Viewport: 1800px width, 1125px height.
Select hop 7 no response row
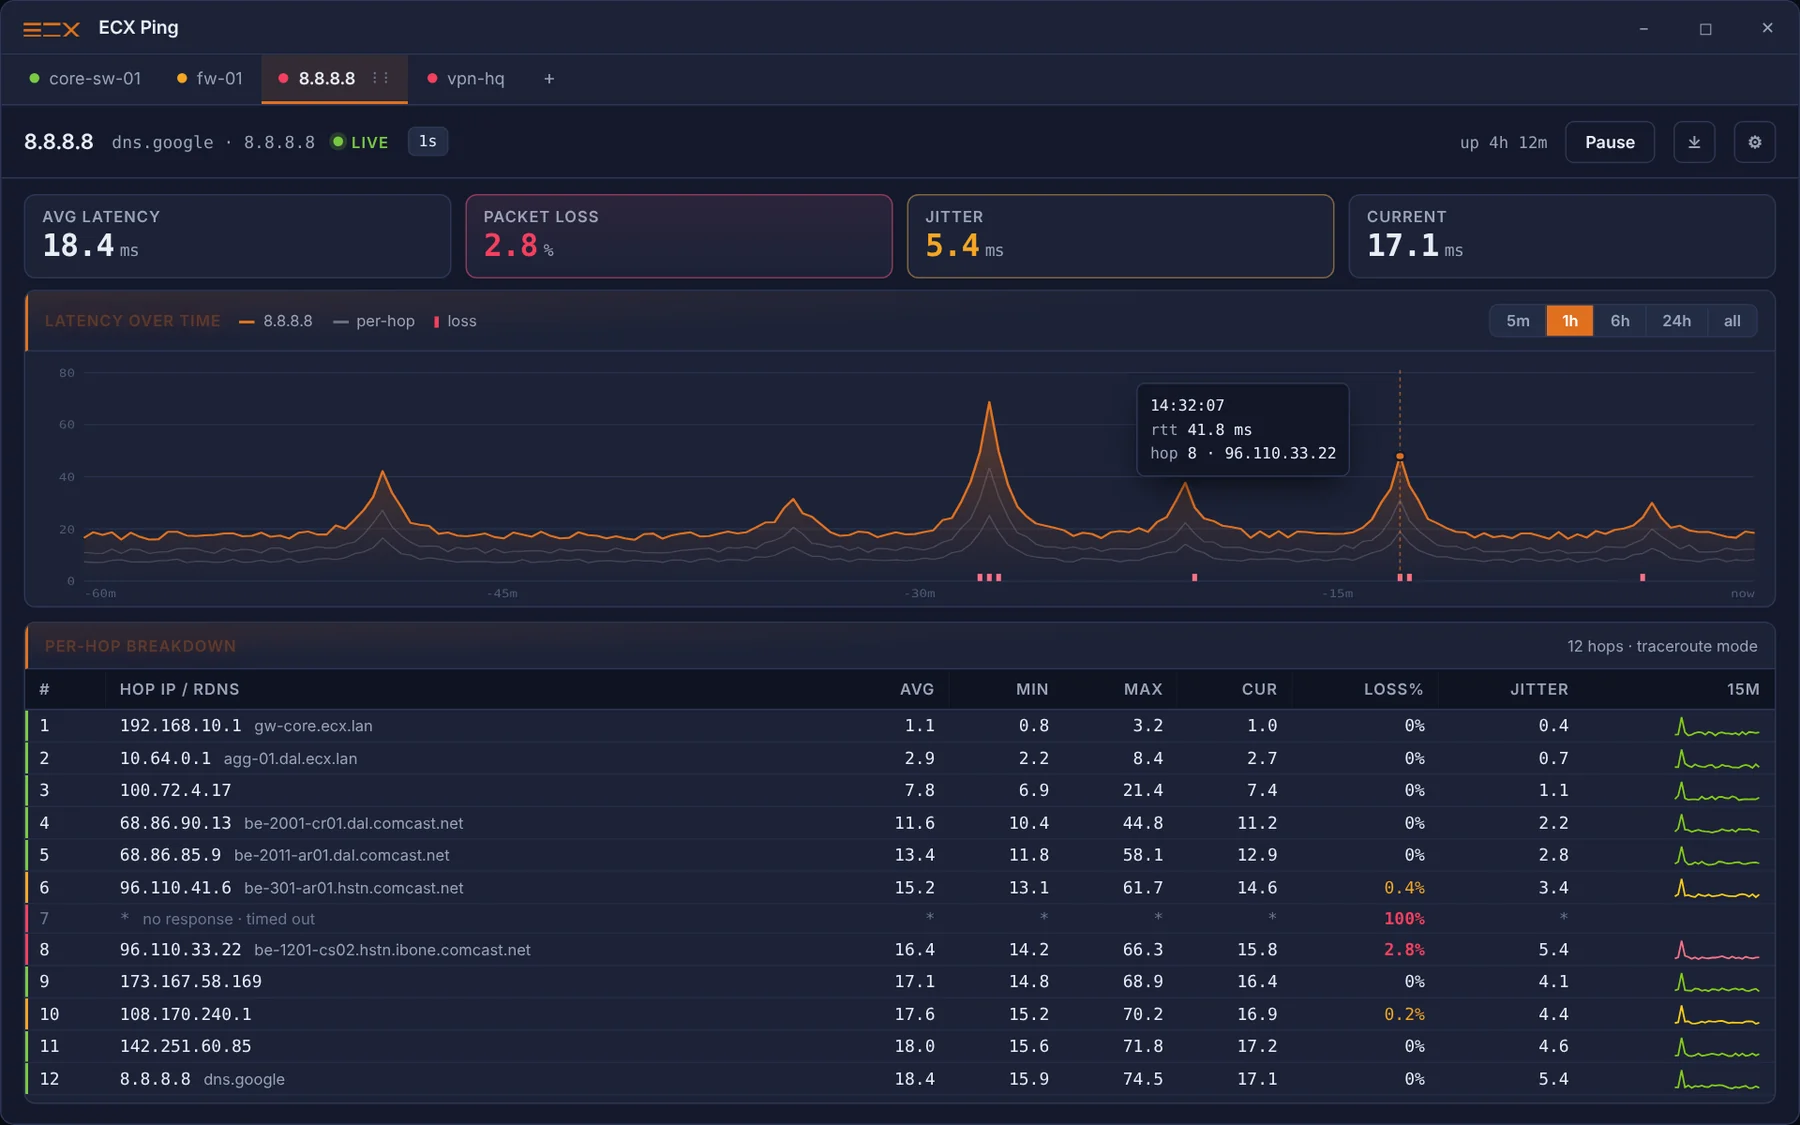coord(900,919)
